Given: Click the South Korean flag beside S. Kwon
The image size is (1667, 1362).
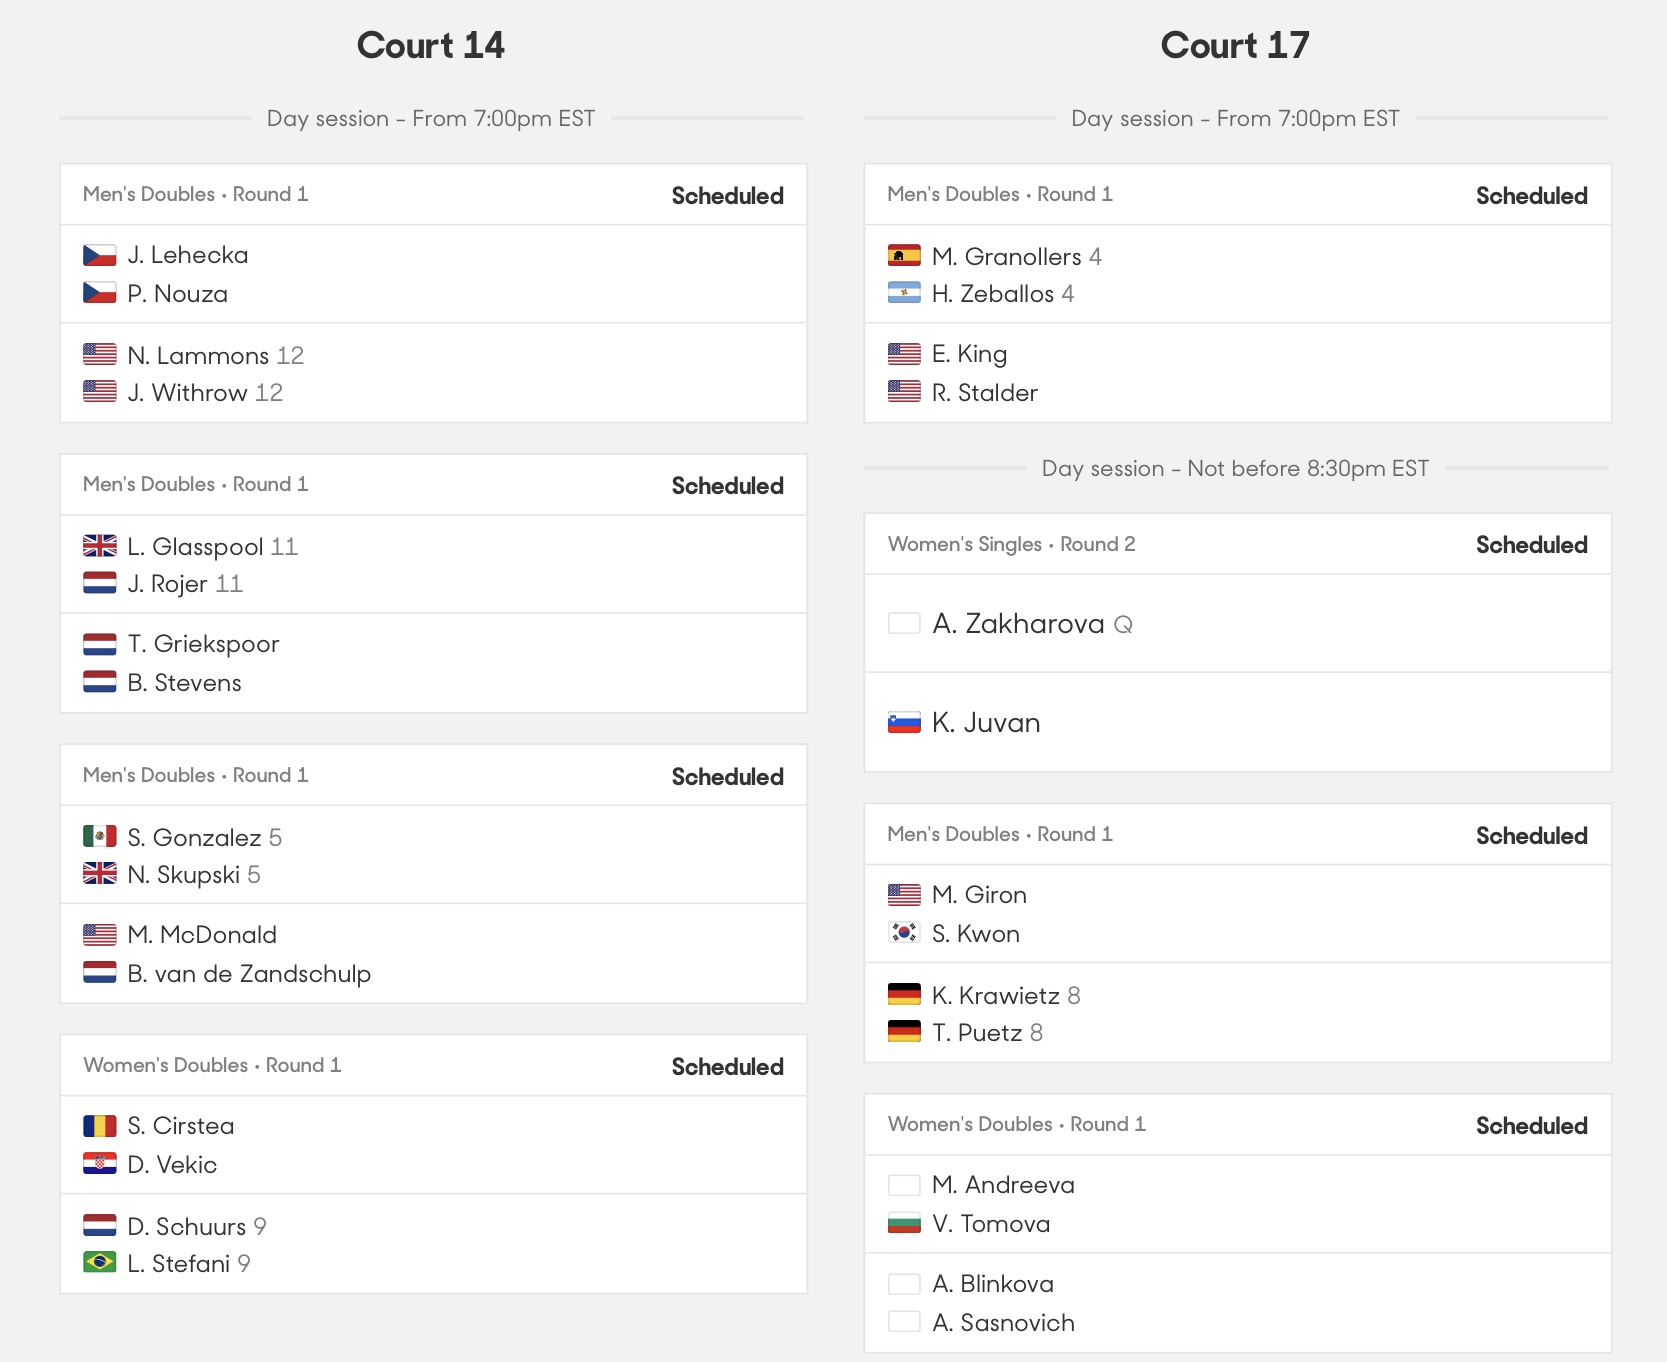Looking at the screenshot, I should 904,933.
